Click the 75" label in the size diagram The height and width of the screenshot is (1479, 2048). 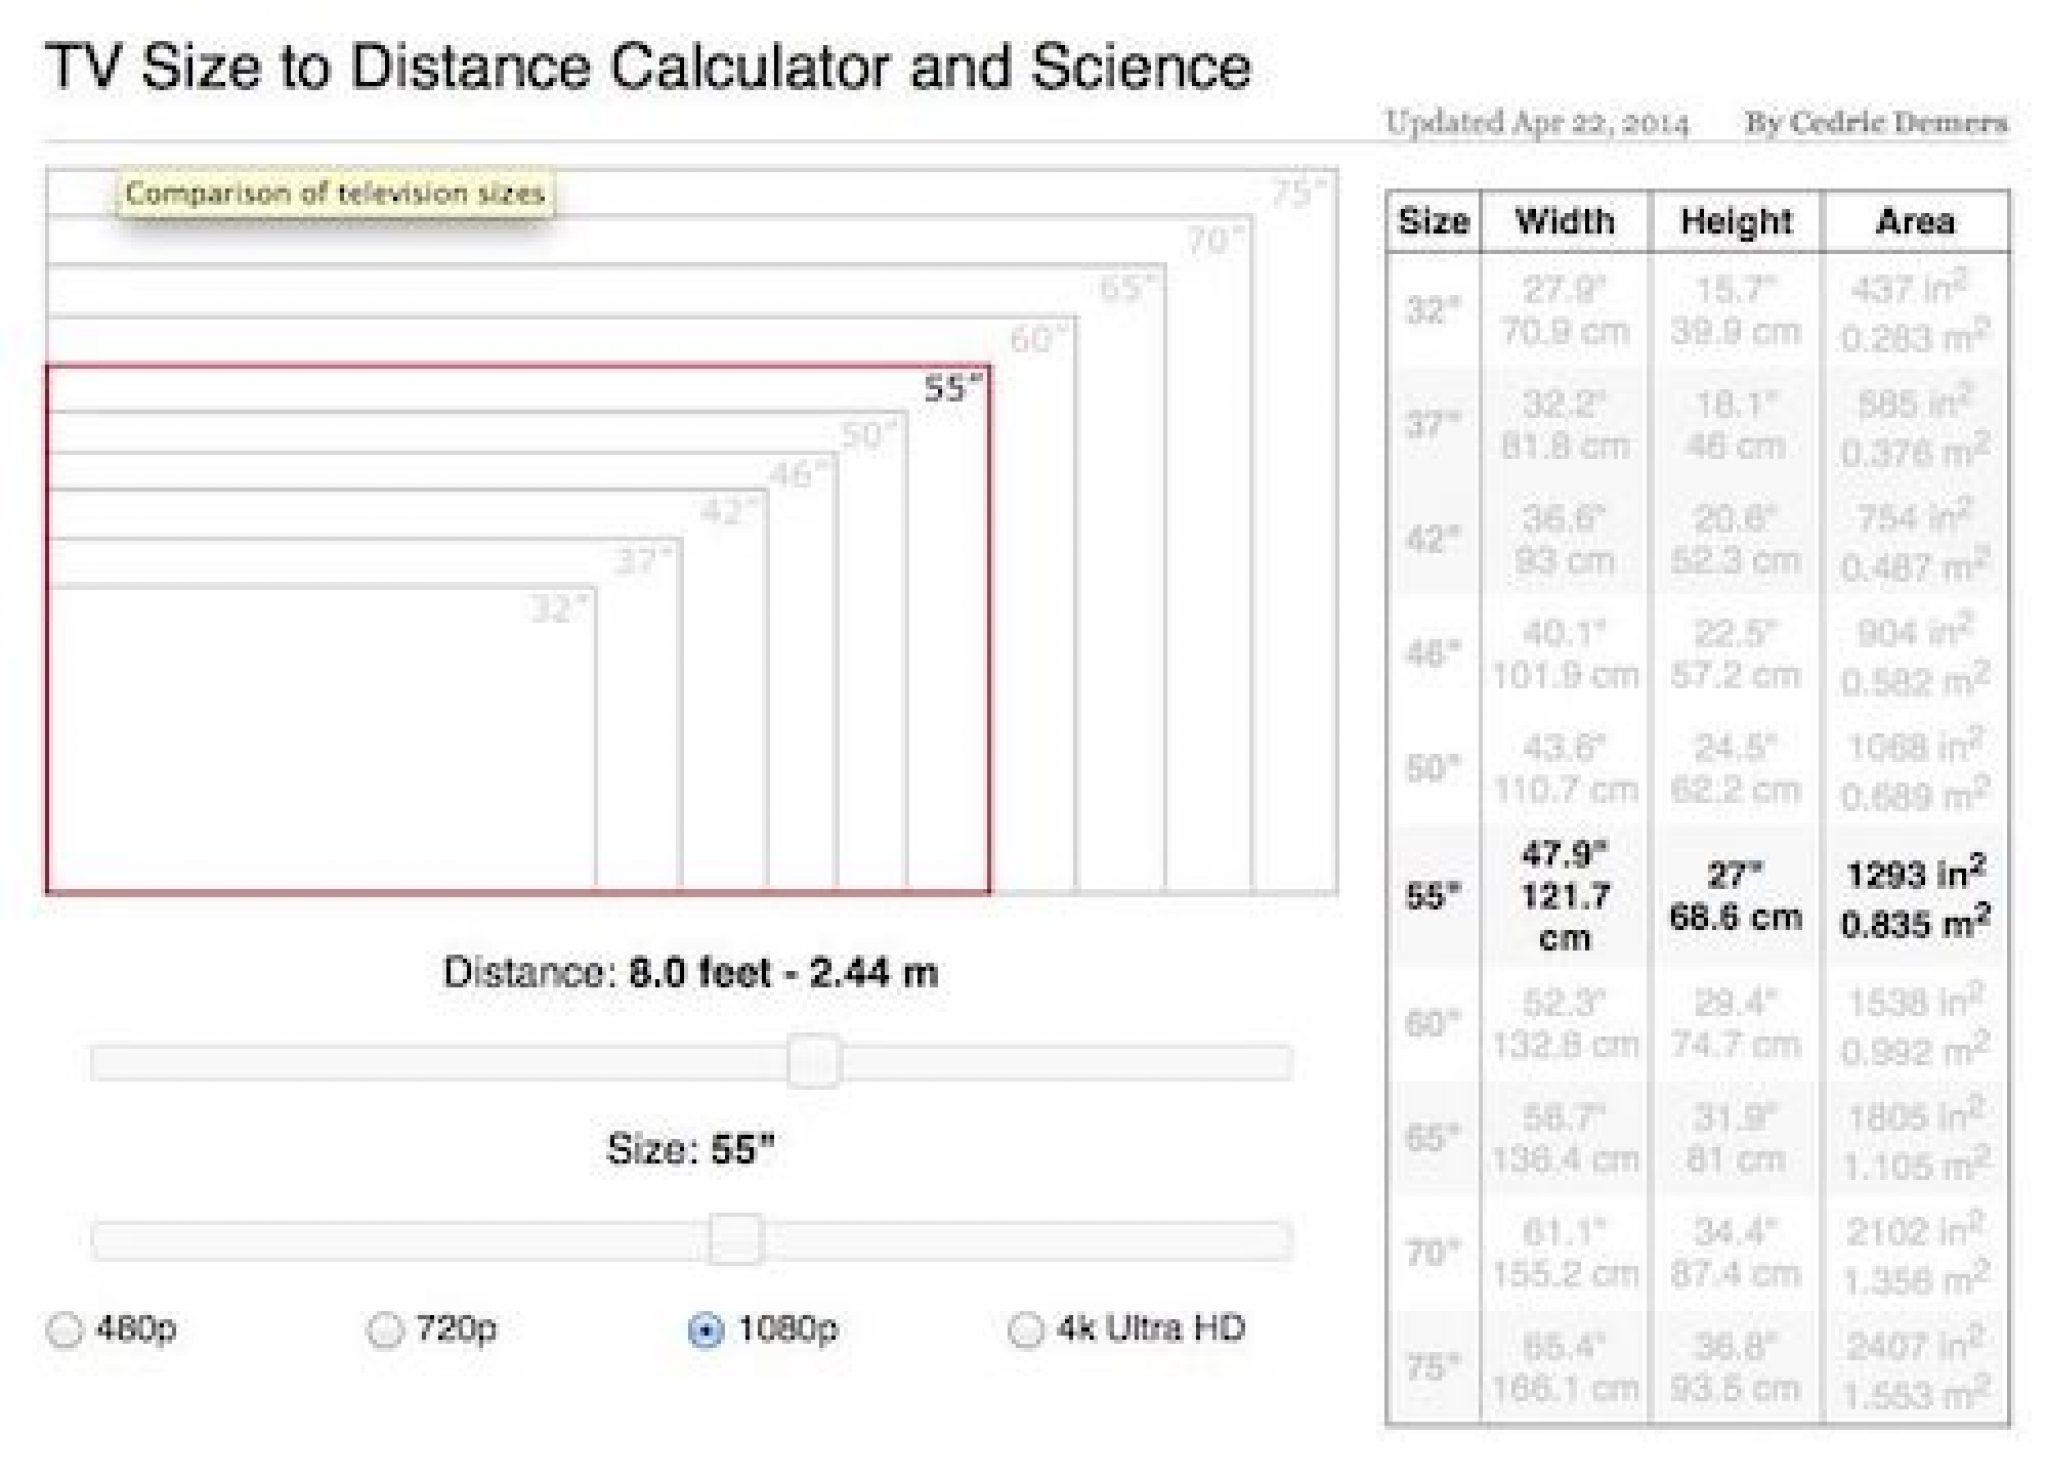1298,192
